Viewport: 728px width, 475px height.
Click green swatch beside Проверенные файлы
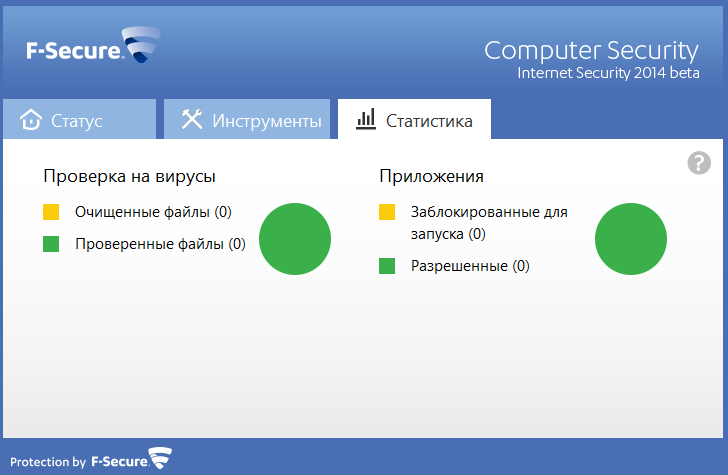point(52,243)
